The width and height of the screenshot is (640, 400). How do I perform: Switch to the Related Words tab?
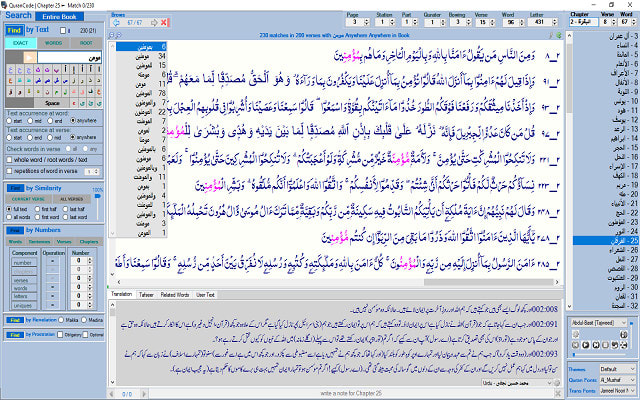[x=176, y=295]
